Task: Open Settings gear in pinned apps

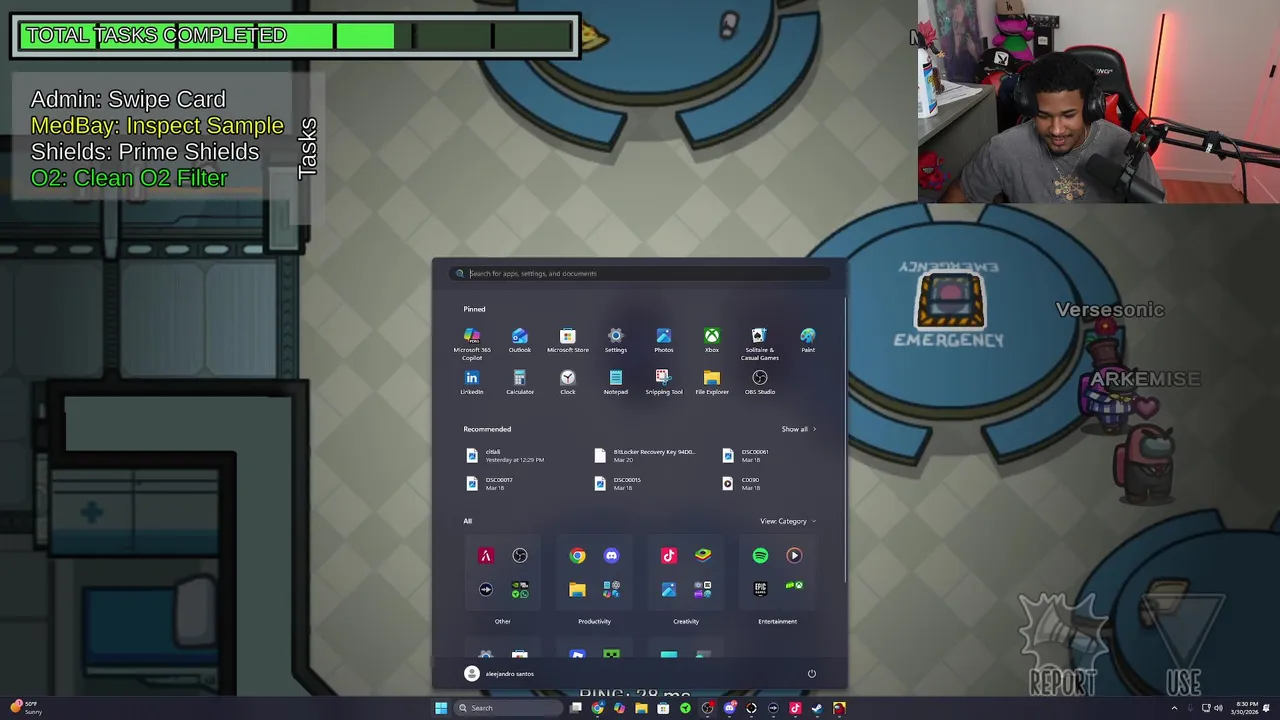Action: coord(615,340)
